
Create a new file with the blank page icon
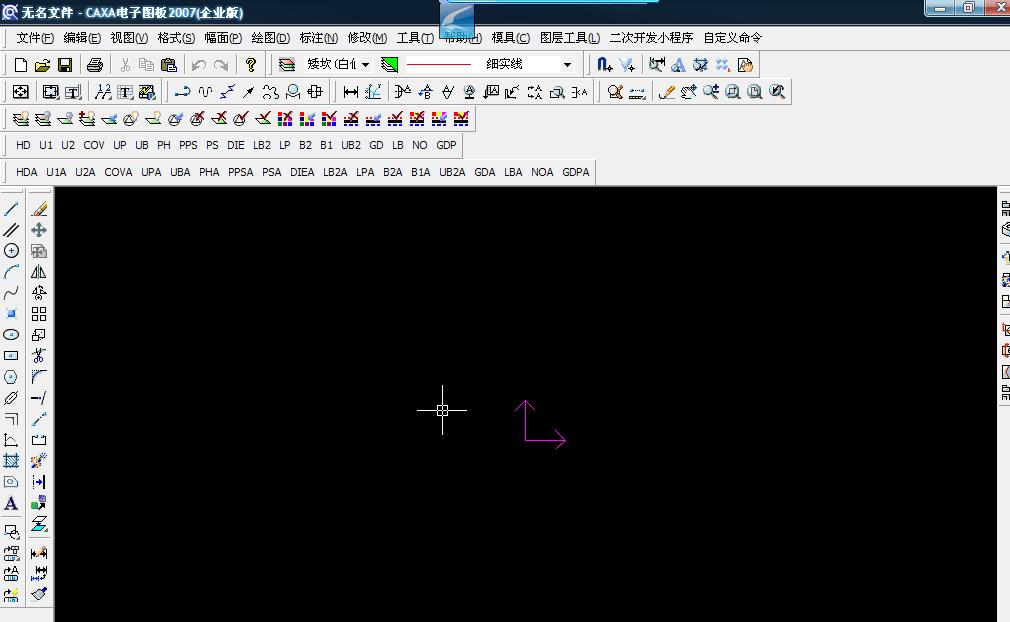click(21, 64)
